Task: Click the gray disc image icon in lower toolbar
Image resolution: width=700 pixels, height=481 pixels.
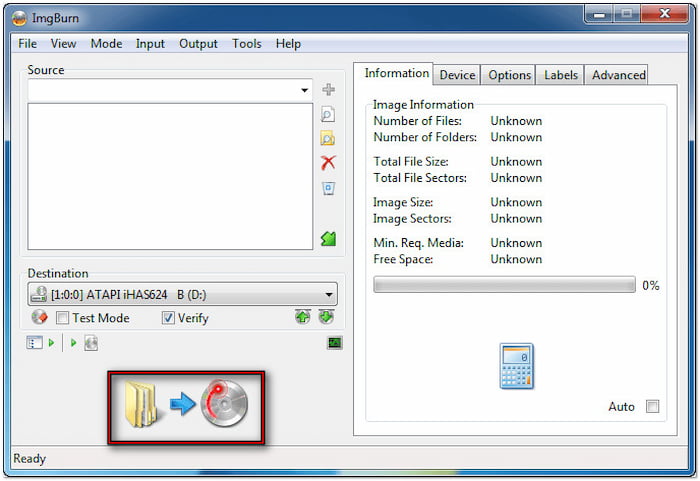Action: pyautogui.click(x=91, y=343)
